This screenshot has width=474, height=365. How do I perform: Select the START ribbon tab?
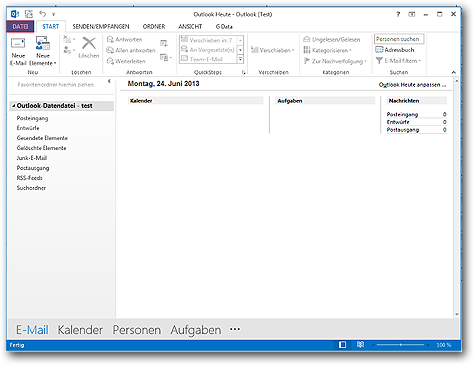[51, 26]
